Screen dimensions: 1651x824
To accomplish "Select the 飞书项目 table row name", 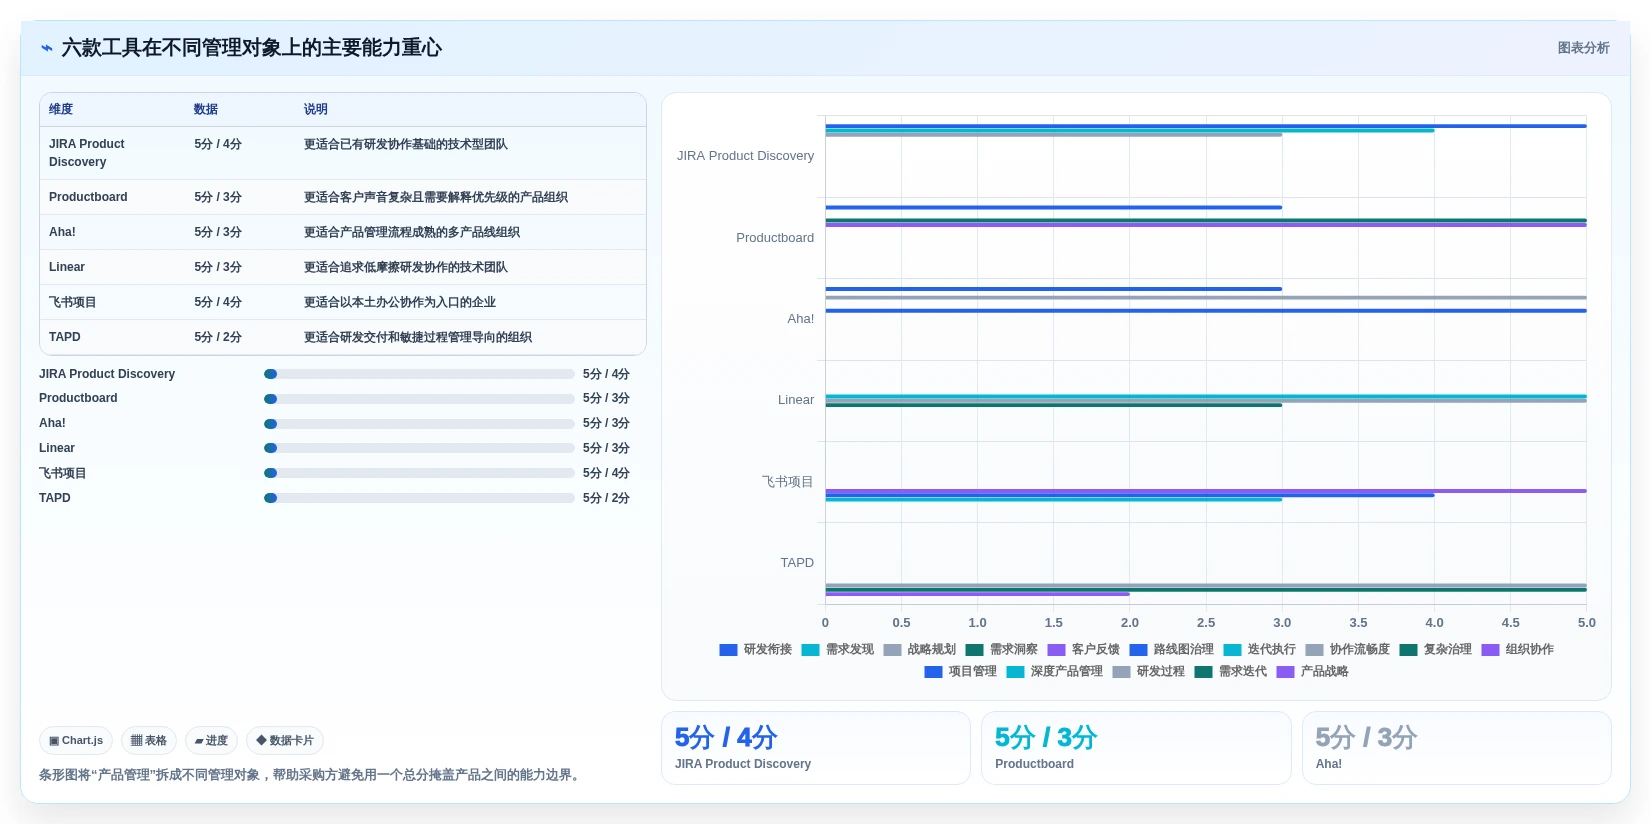I will pos(73,302).
